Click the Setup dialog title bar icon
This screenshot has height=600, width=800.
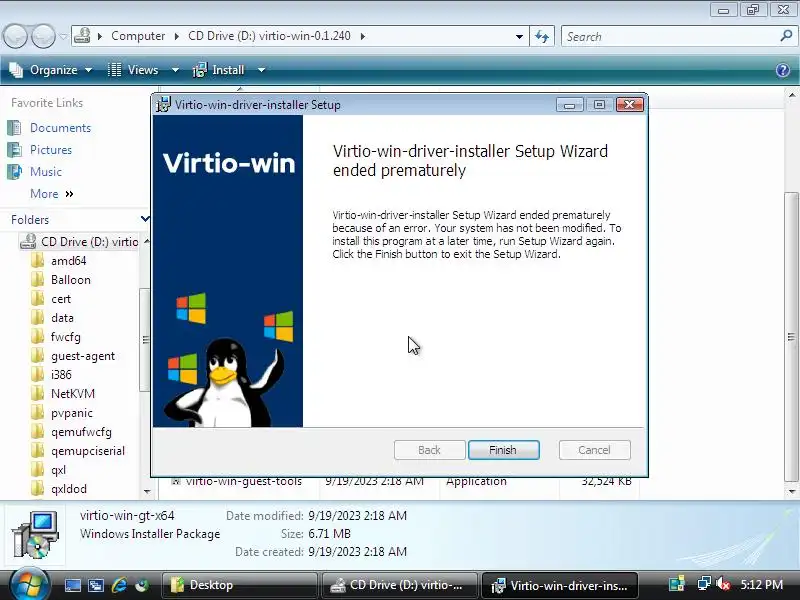[164, 105]
